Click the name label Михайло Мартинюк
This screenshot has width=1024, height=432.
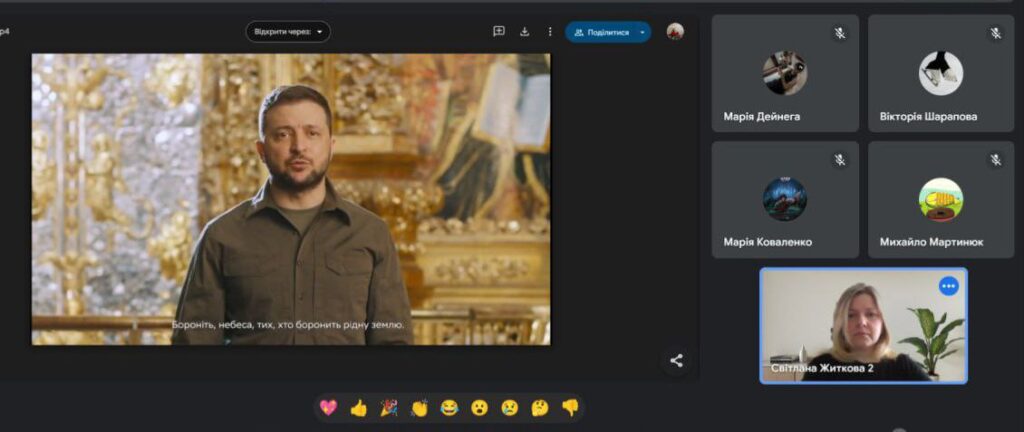click(x=931, y=242)
